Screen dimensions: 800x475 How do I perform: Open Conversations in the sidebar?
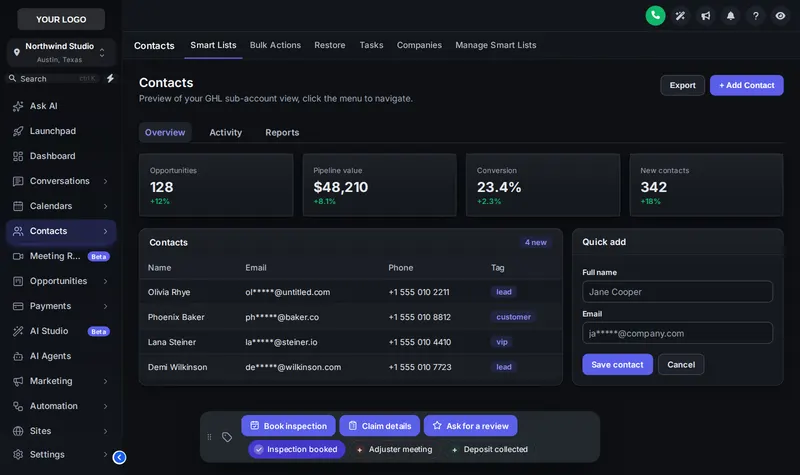(61, 181)
